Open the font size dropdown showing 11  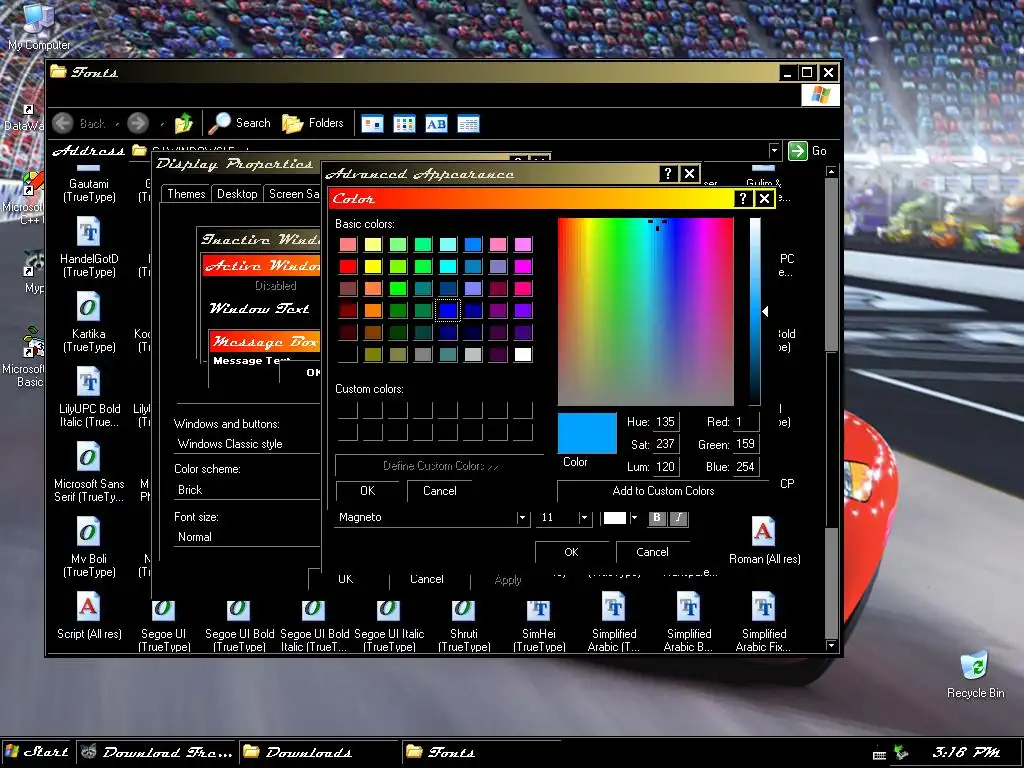coord(584,518)
